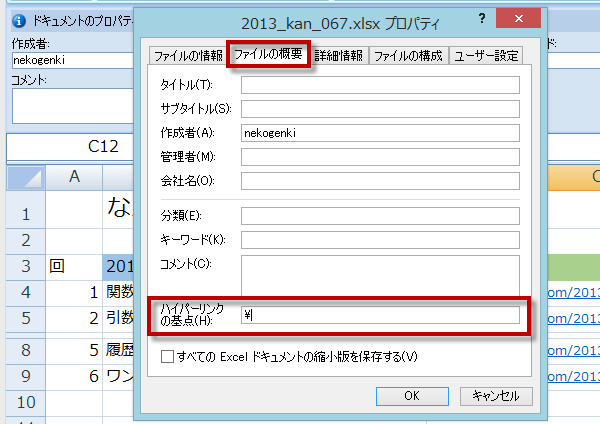Open the ファイルの構成 tab

[408, 56]
